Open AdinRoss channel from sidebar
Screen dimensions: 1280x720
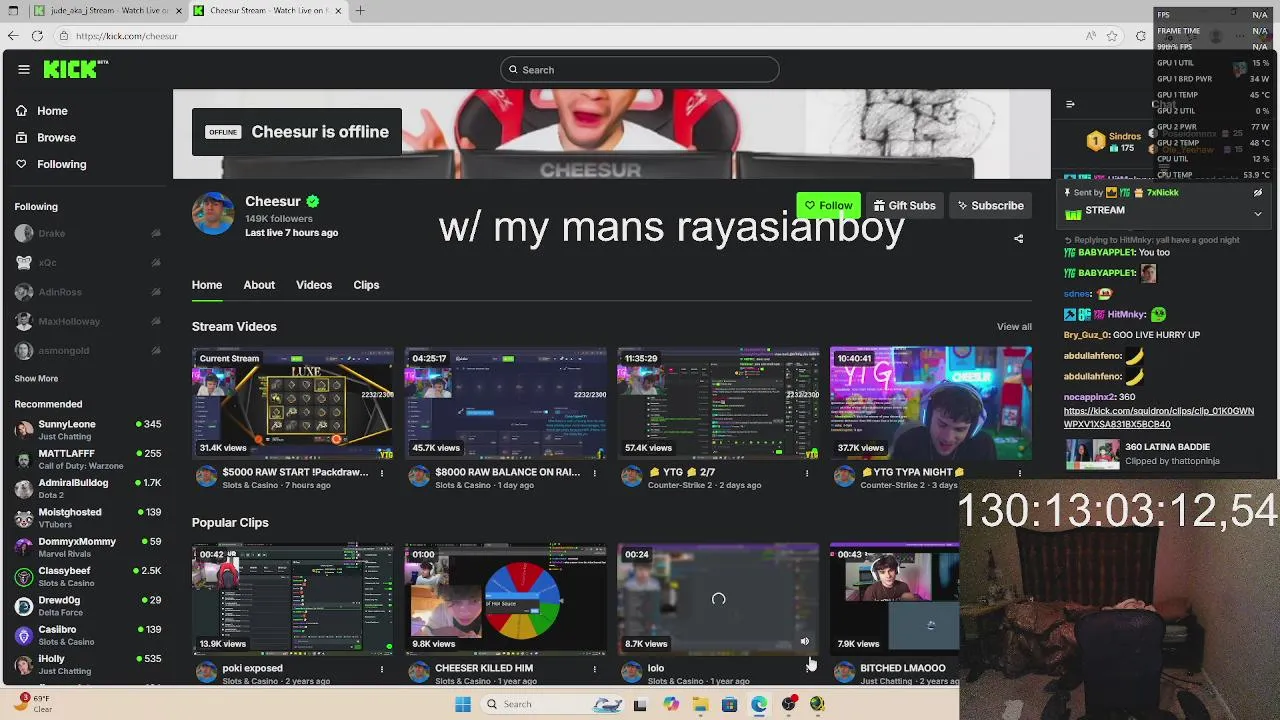(88, 292)
